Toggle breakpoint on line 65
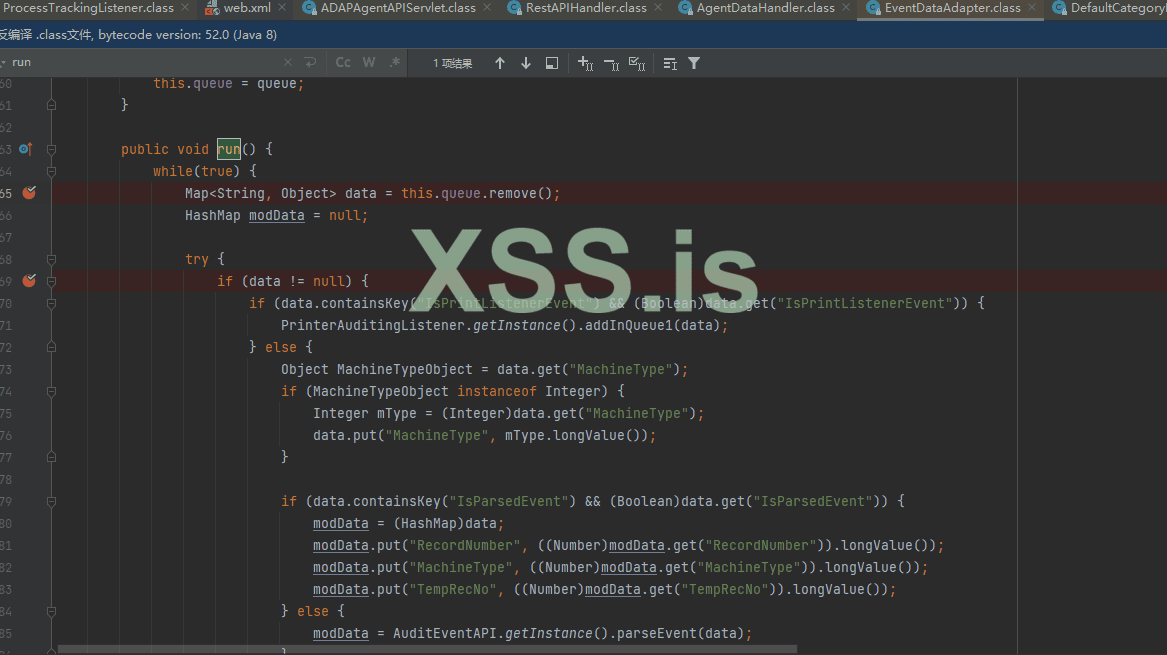This screenshot has width=1167, height=655. (29, 193)
